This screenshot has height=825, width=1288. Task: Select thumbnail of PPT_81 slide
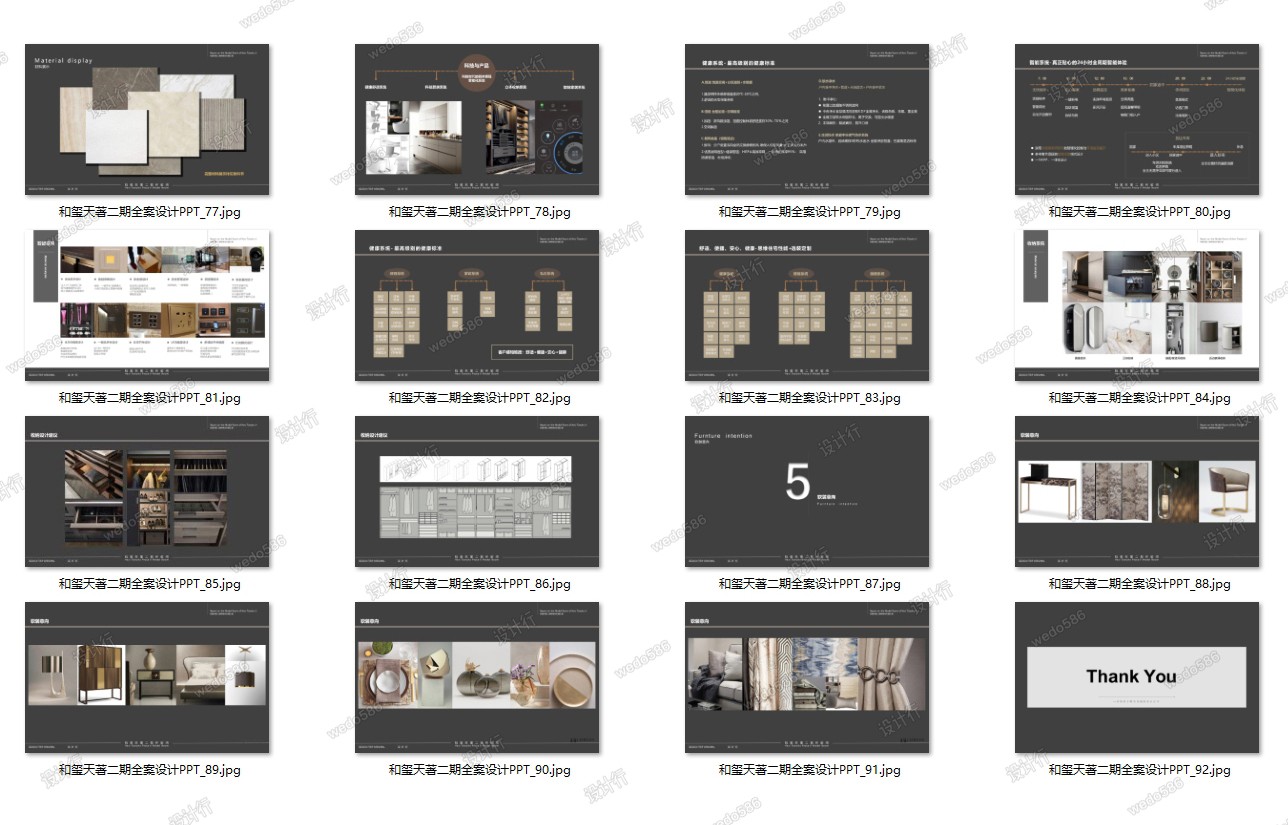click(147, 305)
